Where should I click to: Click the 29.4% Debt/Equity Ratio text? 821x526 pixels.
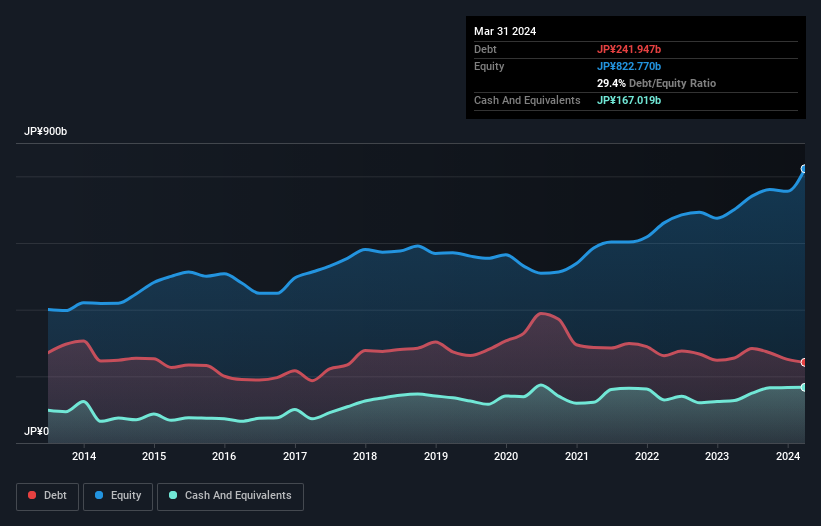click(656, 83)
